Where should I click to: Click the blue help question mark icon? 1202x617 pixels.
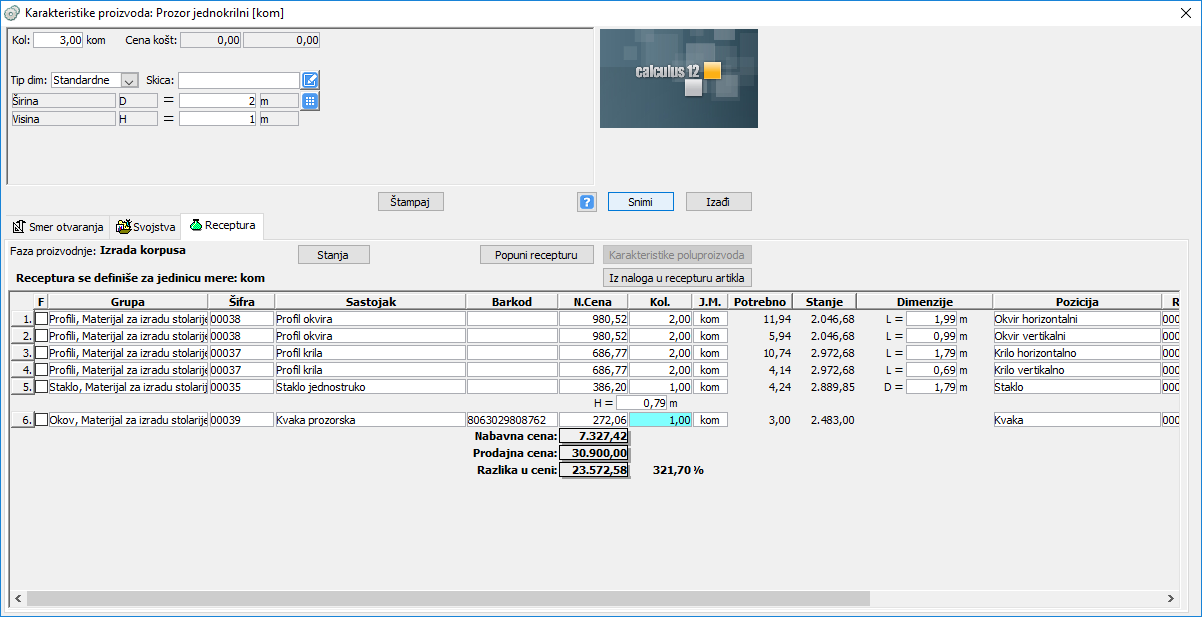click(x=587, y=202)
